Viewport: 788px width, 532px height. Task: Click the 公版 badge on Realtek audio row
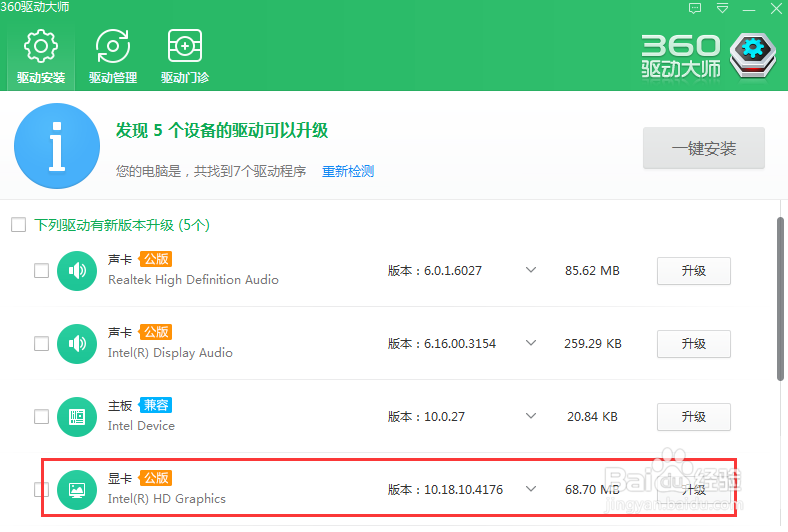(x=156, y=259)
